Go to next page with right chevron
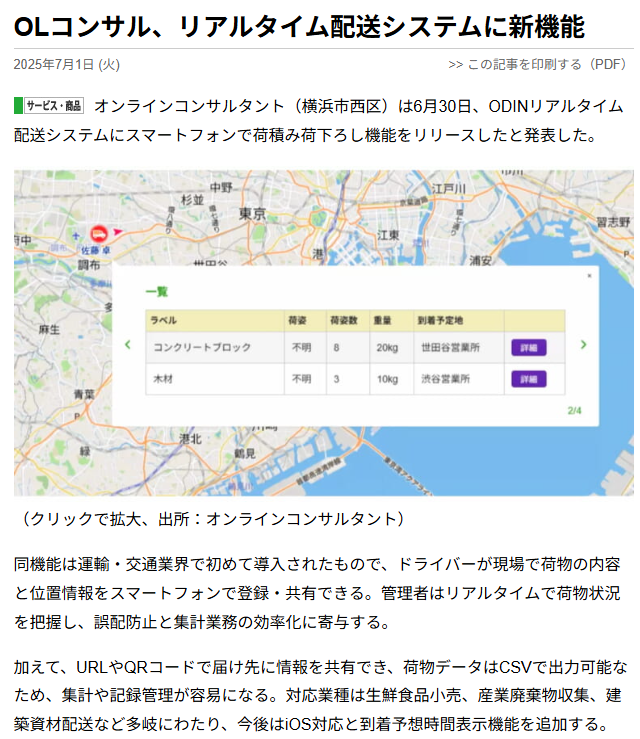The height and width of the screenshot is (739, 640). click(583, 345)
